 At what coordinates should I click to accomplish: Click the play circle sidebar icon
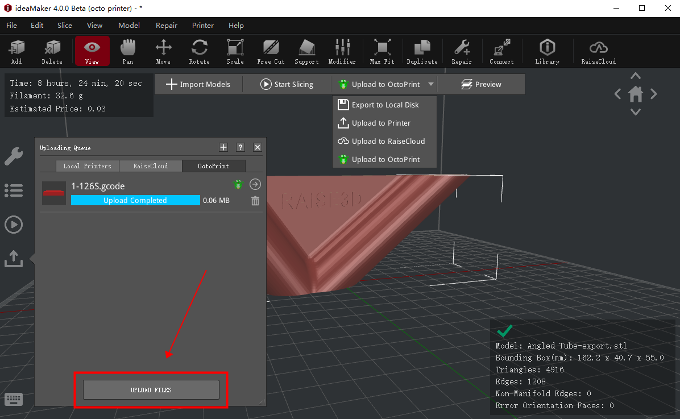(14, 225)
